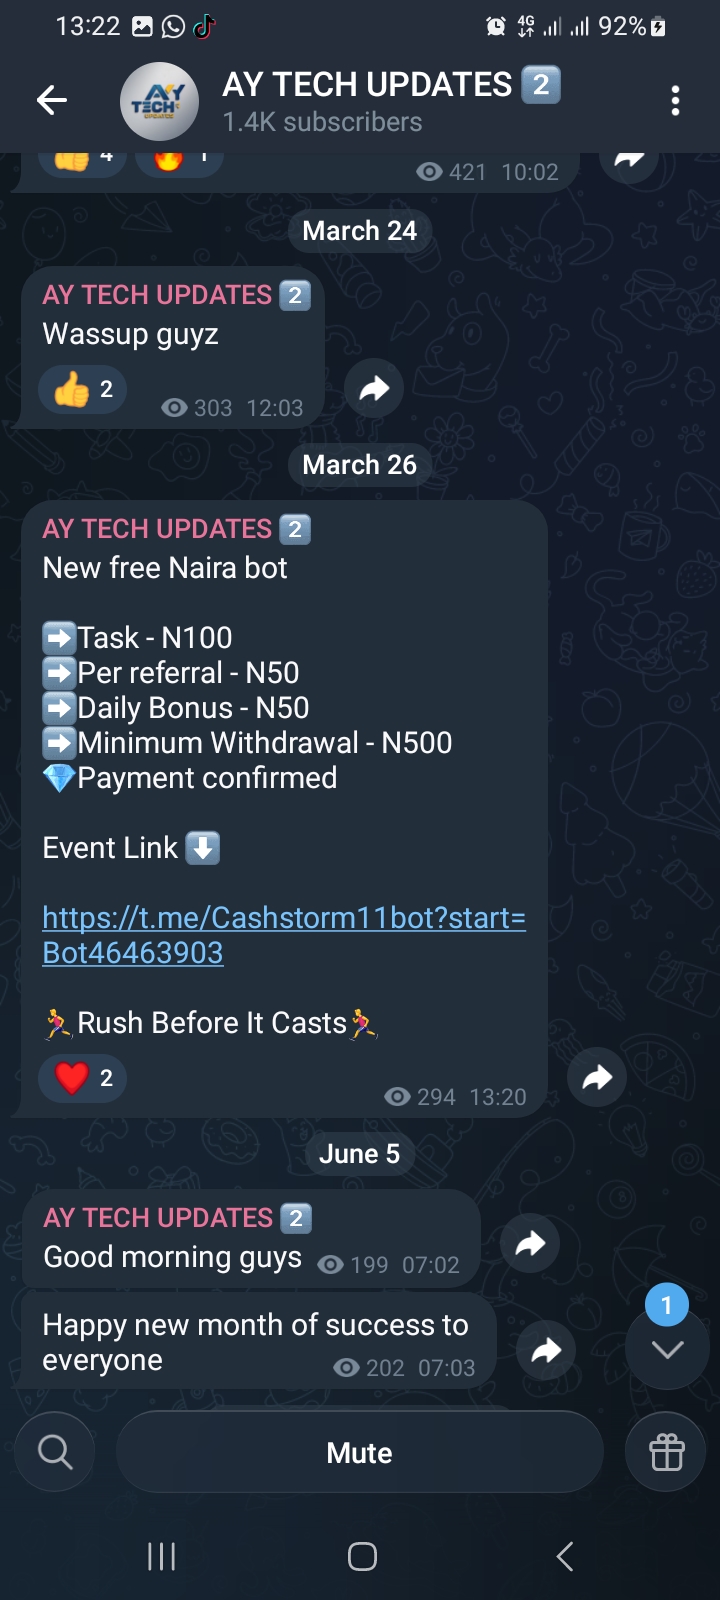Forward the 'Wassup guyz' message
720x1600 pixels.
click(374, 388)
